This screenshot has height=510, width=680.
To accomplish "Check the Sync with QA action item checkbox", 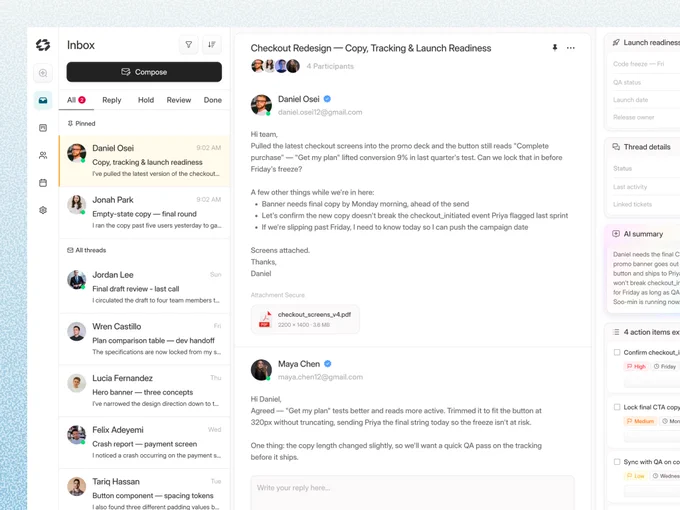I will (x=617, y=461).
